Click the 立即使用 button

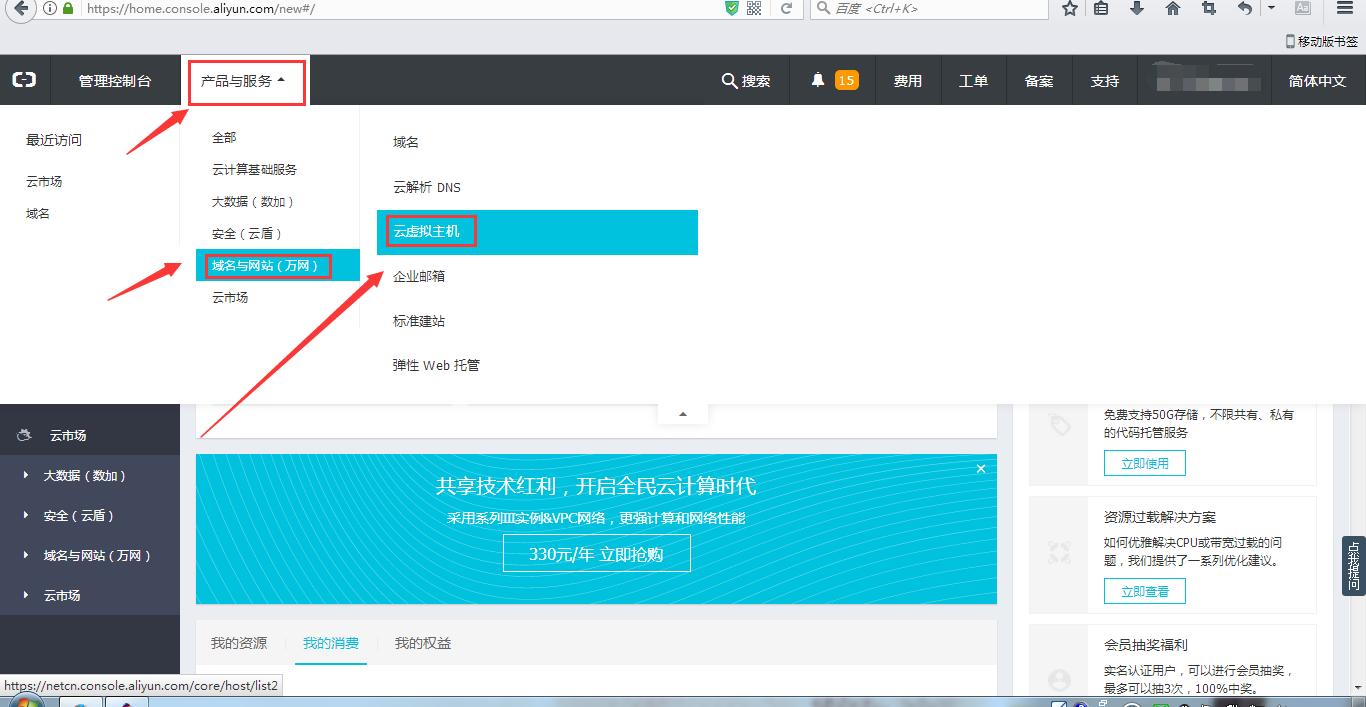(1144, 463)
